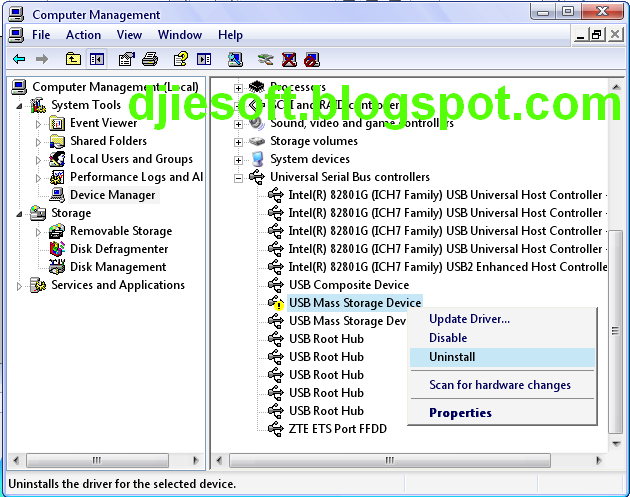Click the Disable device toolbar icon
This screenshot has height=497, width=630.
[x=312, y=59]
